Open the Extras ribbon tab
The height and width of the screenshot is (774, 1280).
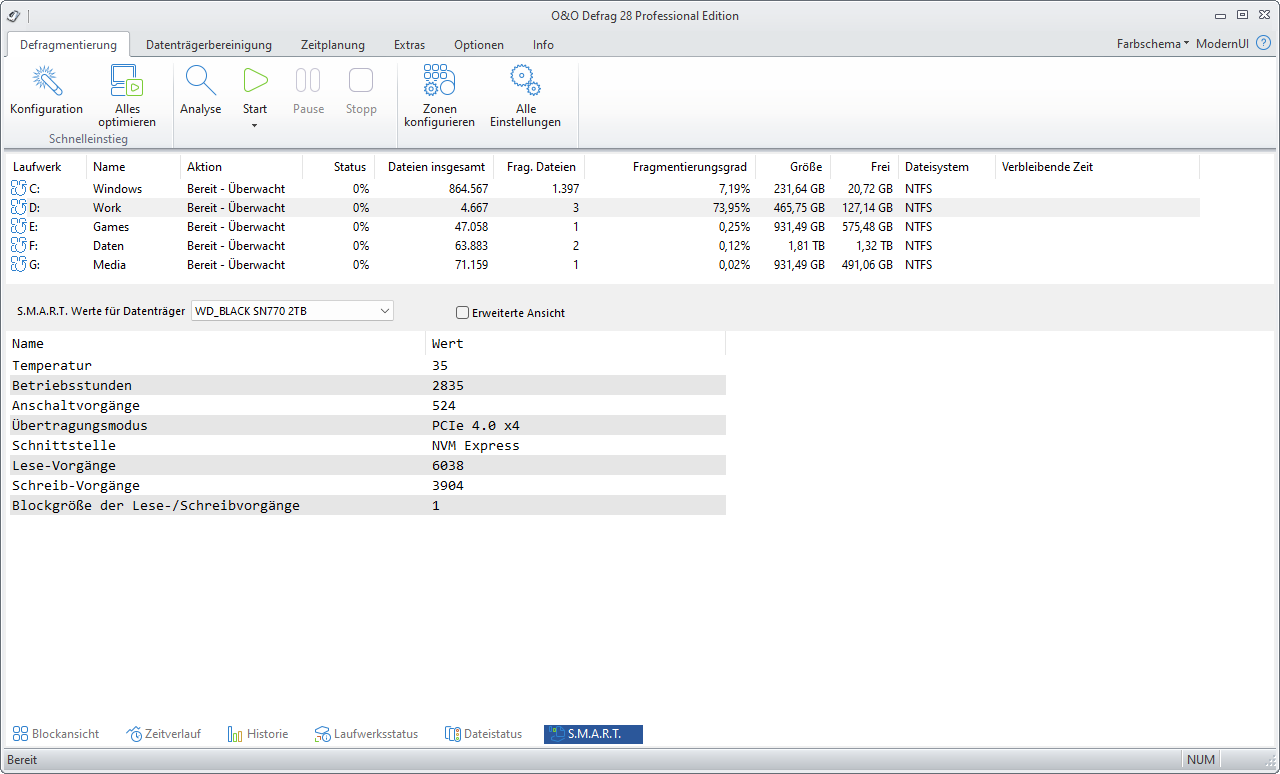(x=409, y=45)
